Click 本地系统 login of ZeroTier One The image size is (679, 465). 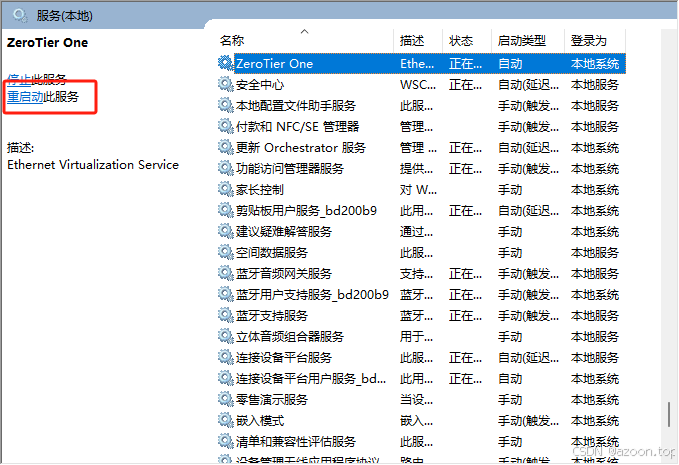coord(595,64)
